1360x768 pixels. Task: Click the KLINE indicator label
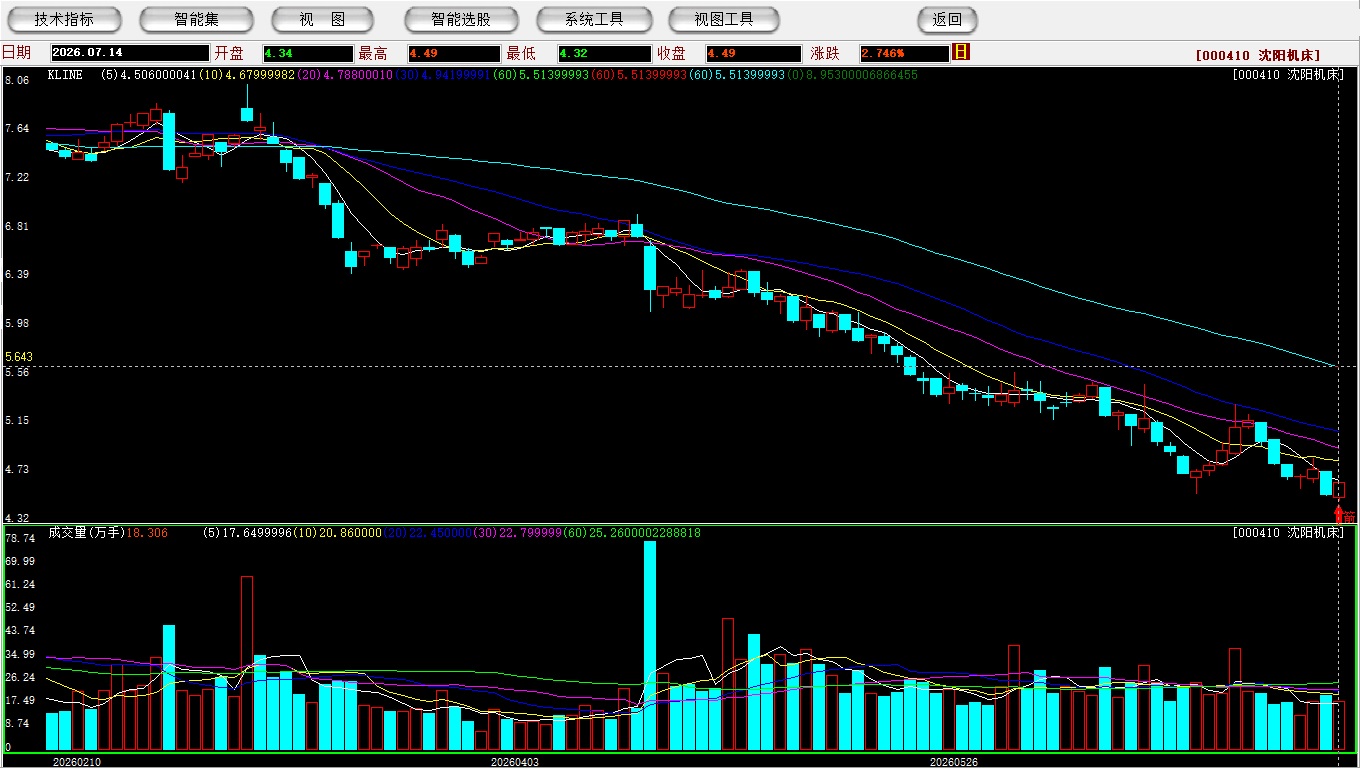(65, 75)
